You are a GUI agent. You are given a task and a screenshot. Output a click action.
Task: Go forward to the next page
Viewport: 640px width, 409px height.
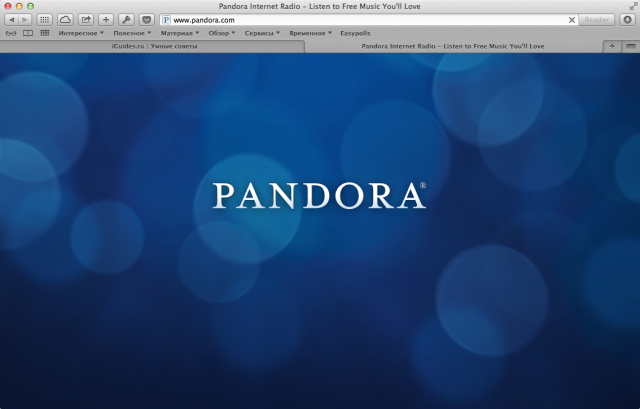[24, 20]
